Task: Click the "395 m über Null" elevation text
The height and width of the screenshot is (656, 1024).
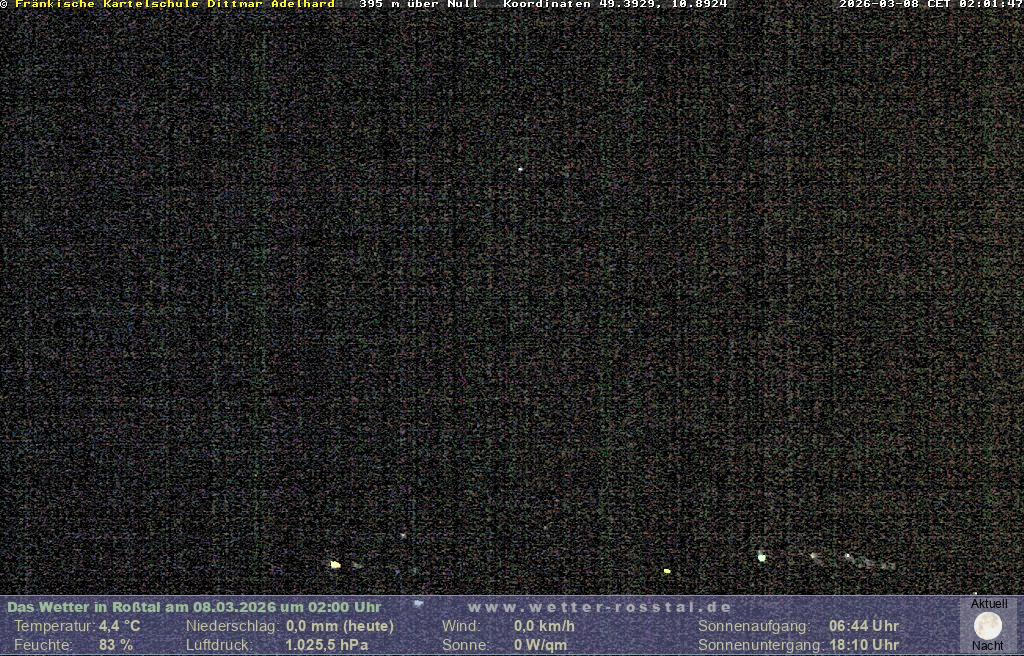Action: coord(419,4)
